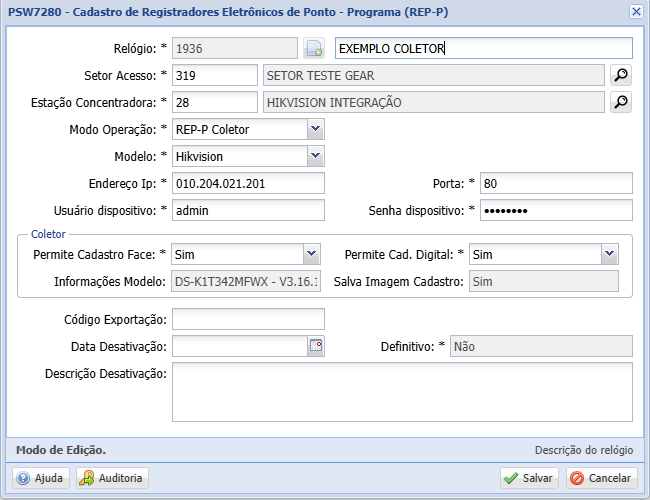Click the Usuário dispositivo field
This screenshot has height=500, width=650.
[x=249, y=210]
